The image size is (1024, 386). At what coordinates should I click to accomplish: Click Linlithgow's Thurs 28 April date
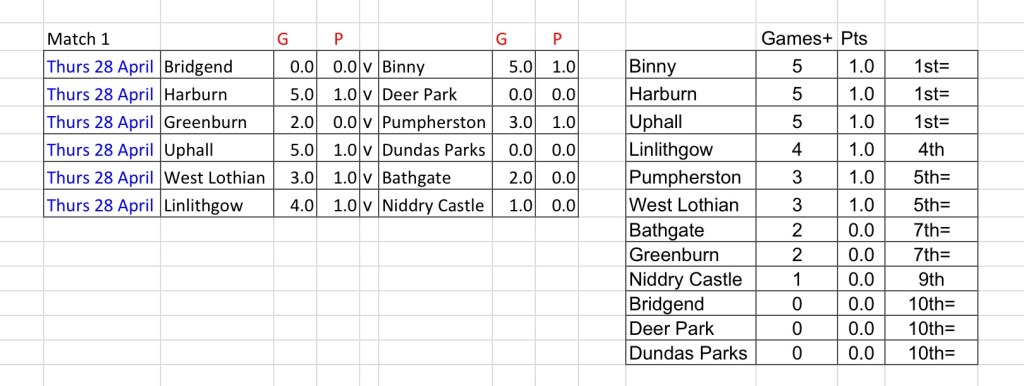tap(102, 206)
